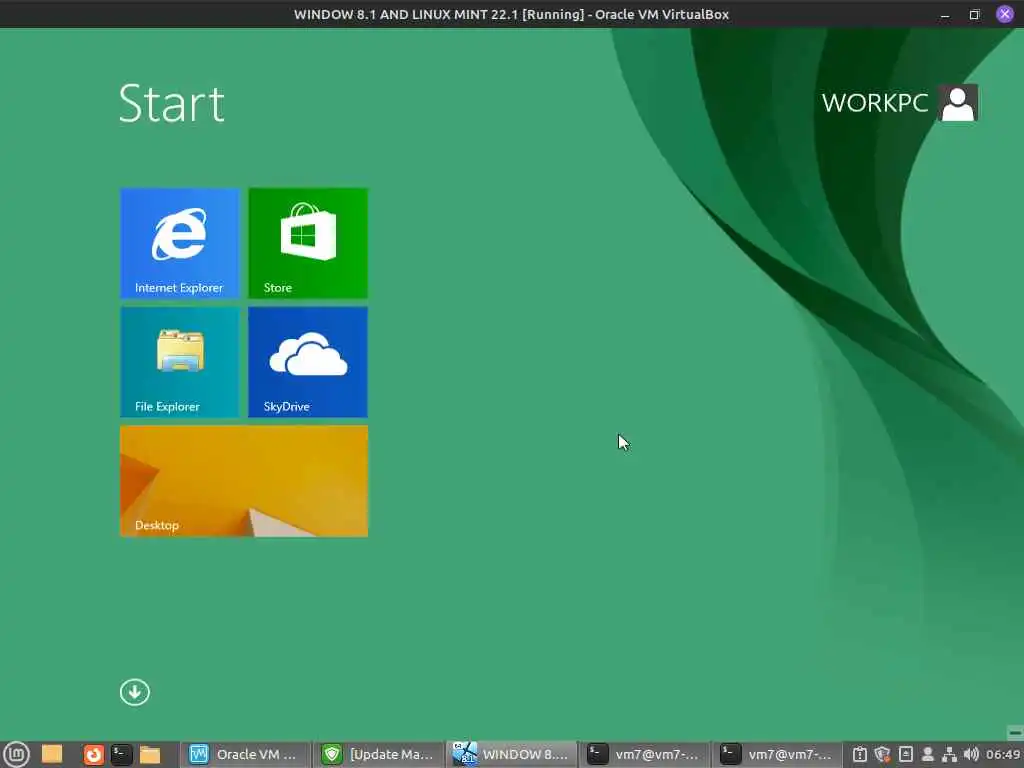Screen dimensions: 1024x768
Task: Open the network connections tray icon
Action: click(950, 754)
